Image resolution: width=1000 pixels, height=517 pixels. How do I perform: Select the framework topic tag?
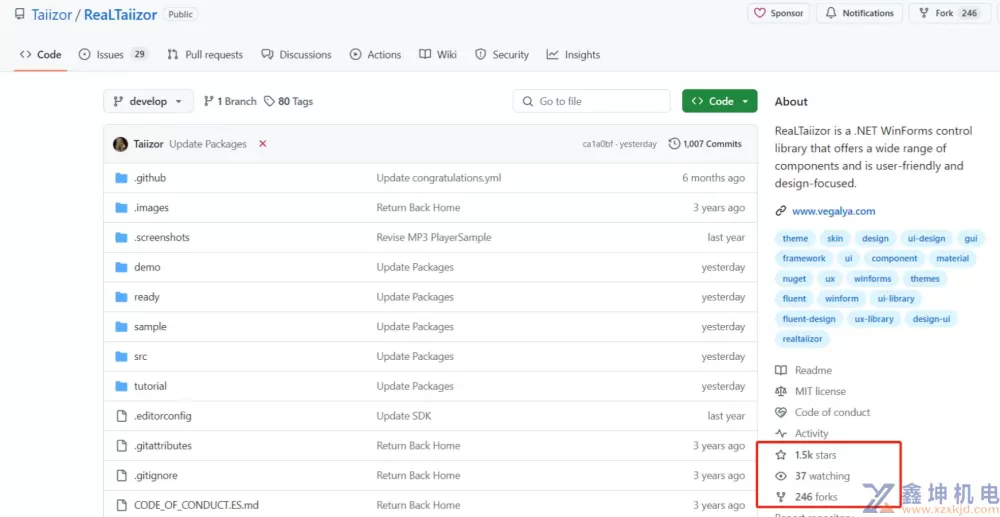[x=804, y=258]
